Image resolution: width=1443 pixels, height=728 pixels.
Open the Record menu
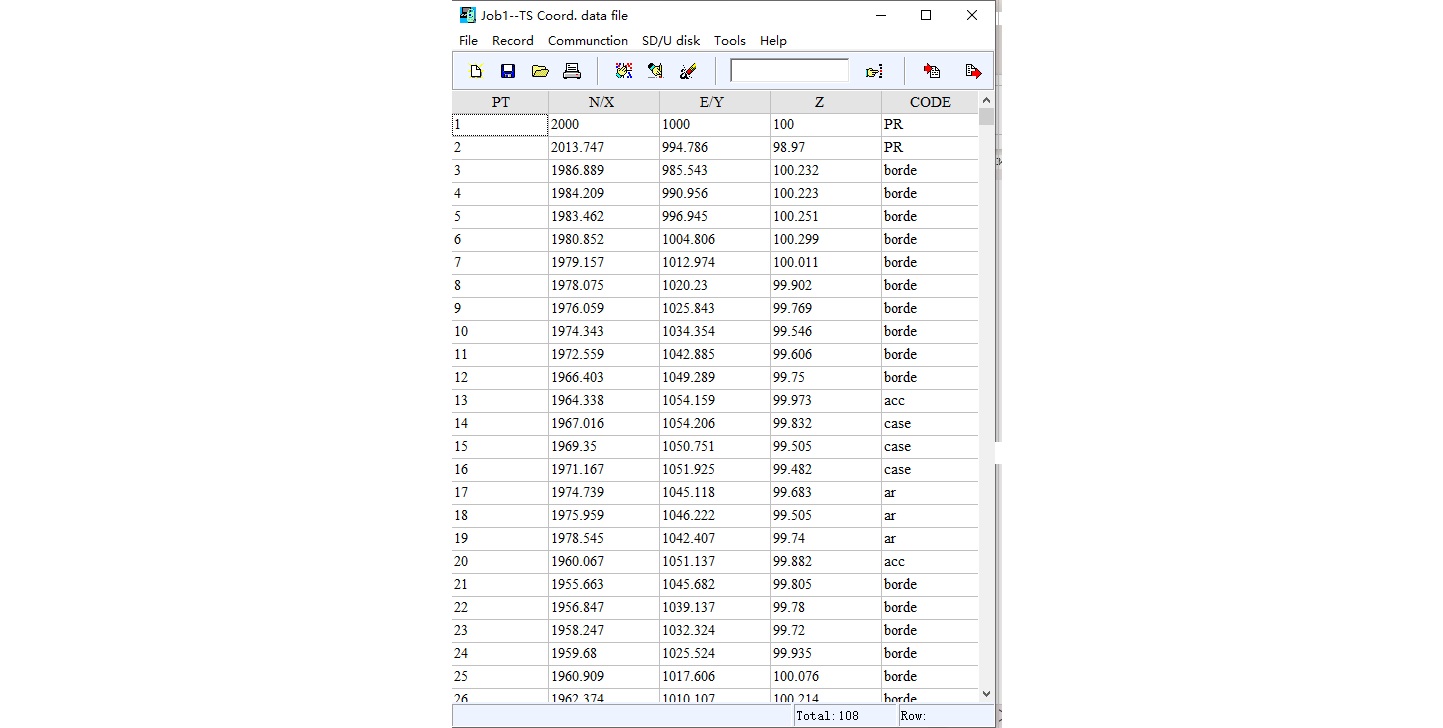[x=512, y=41]
